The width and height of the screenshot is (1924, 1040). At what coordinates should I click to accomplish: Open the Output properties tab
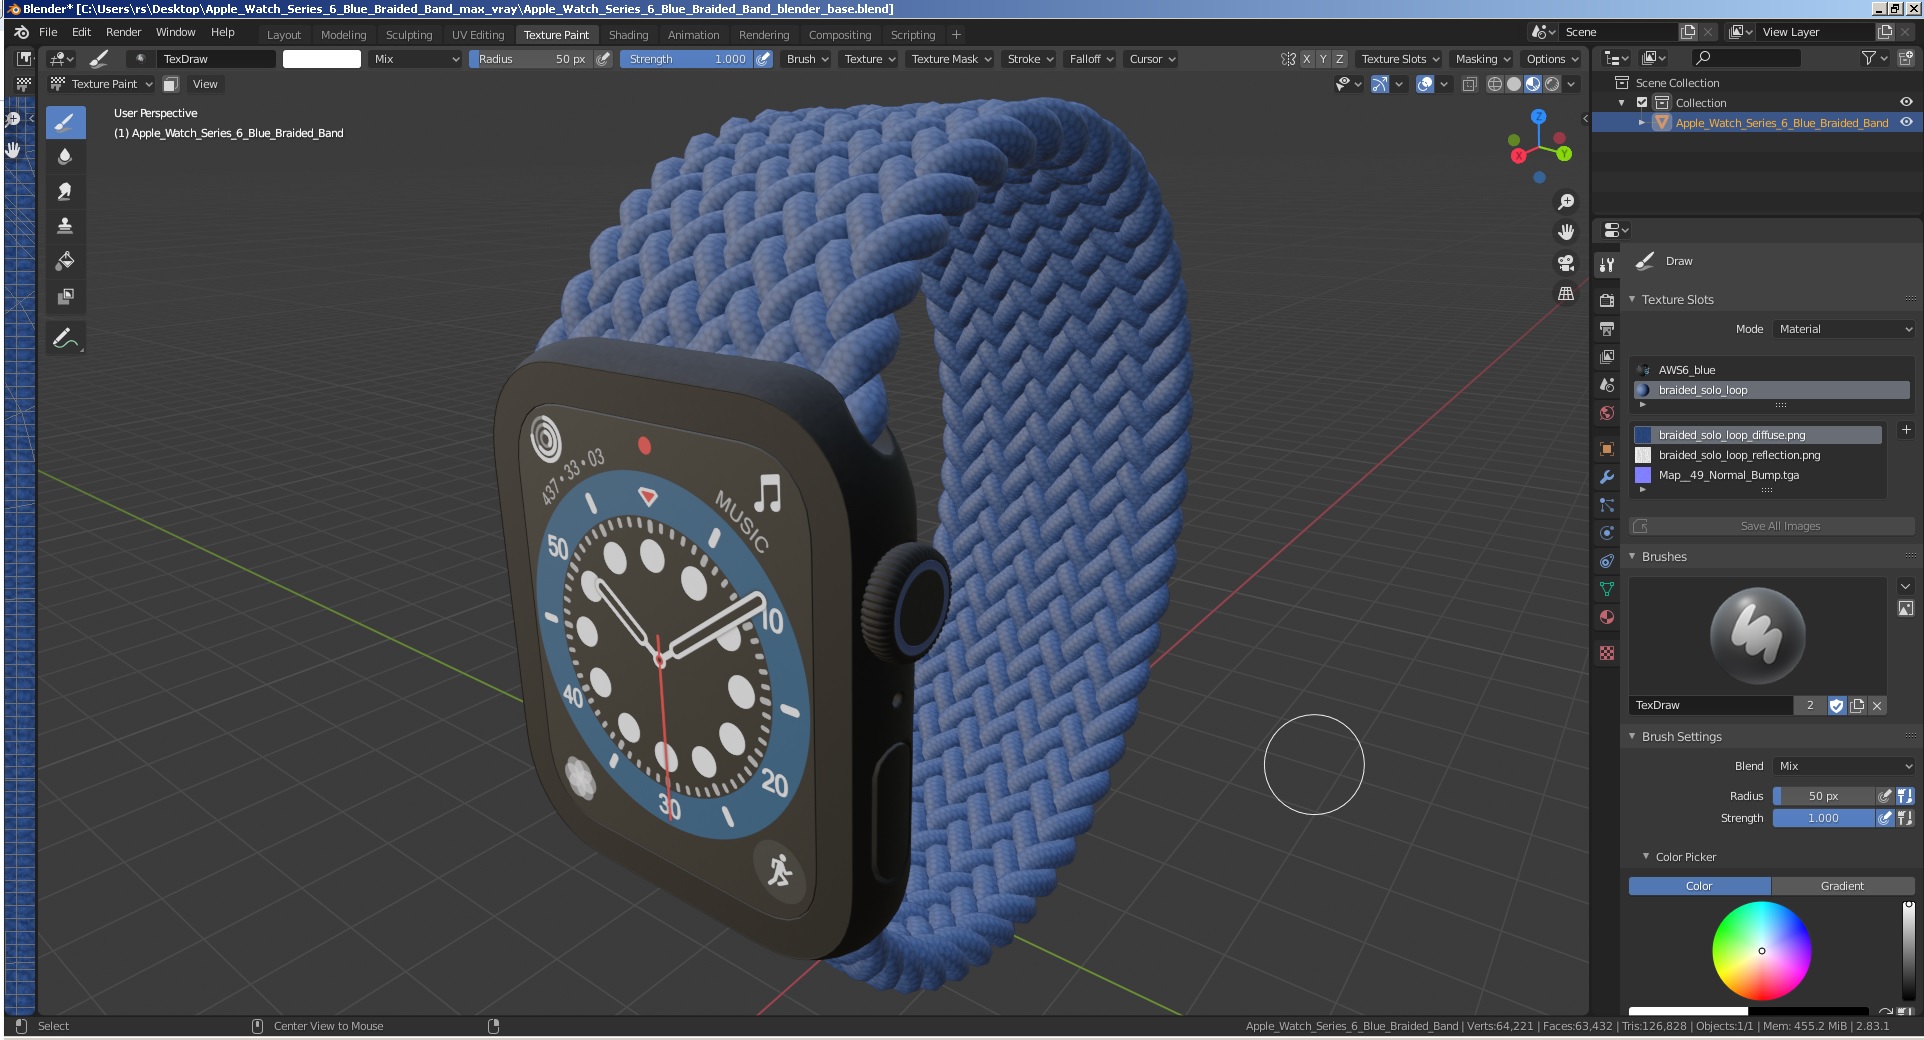point(1607,328)
